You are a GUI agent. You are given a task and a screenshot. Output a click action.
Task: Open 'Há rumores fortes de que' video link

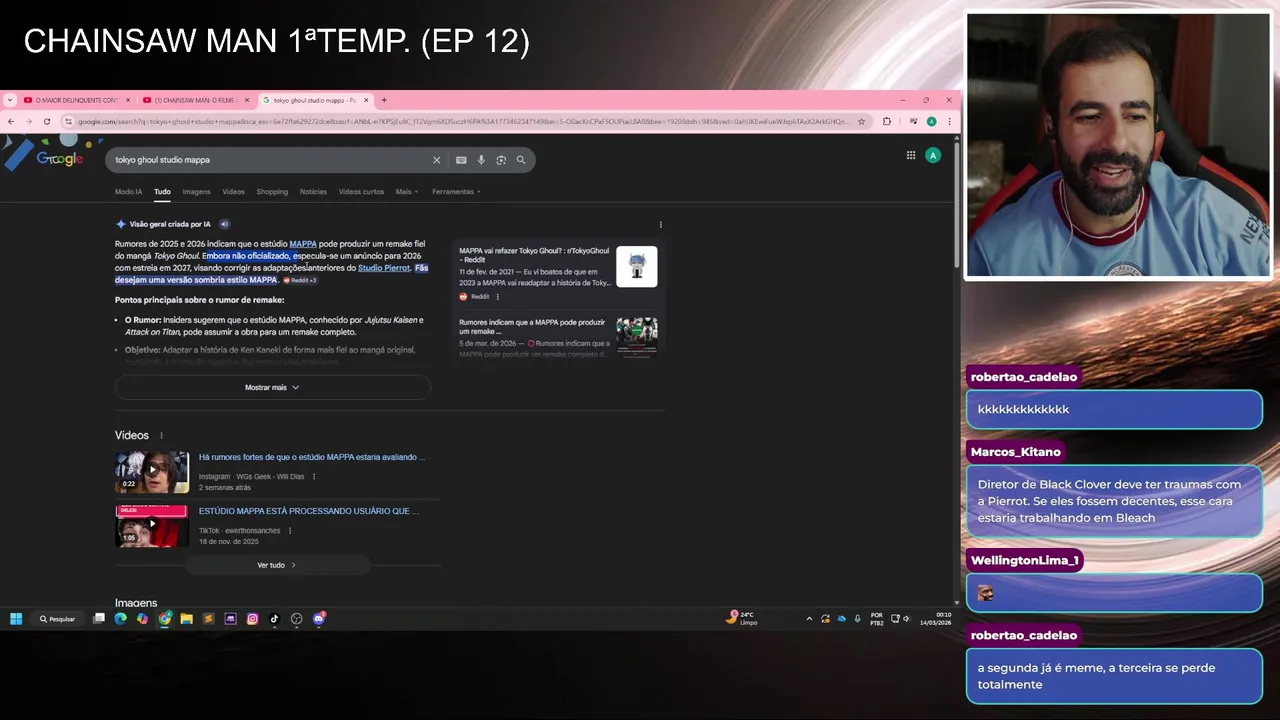coord(311,457)
